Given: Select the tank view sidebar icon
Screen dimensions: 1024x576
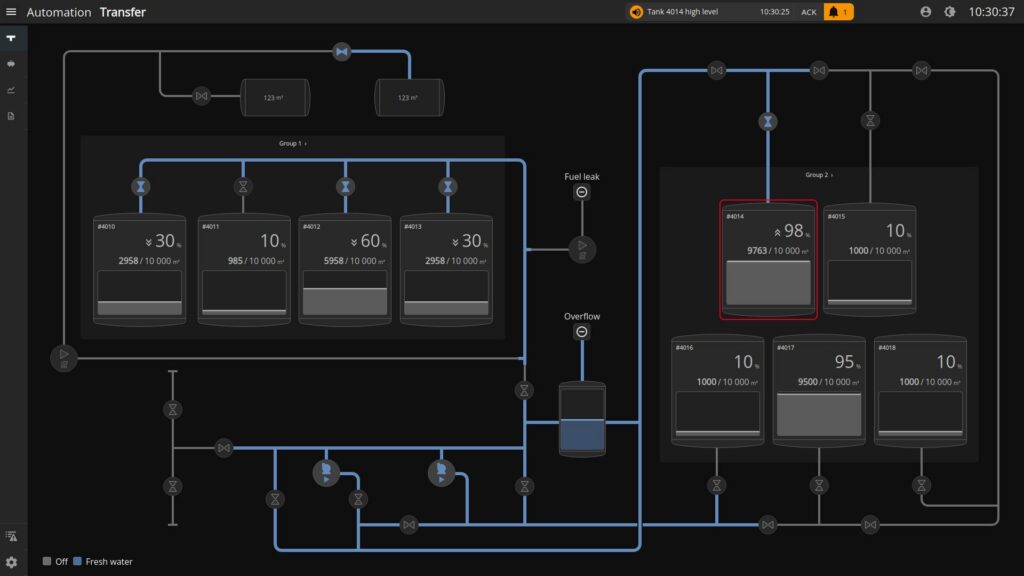Looking at the screenshot, I should [x=11, y=39].
